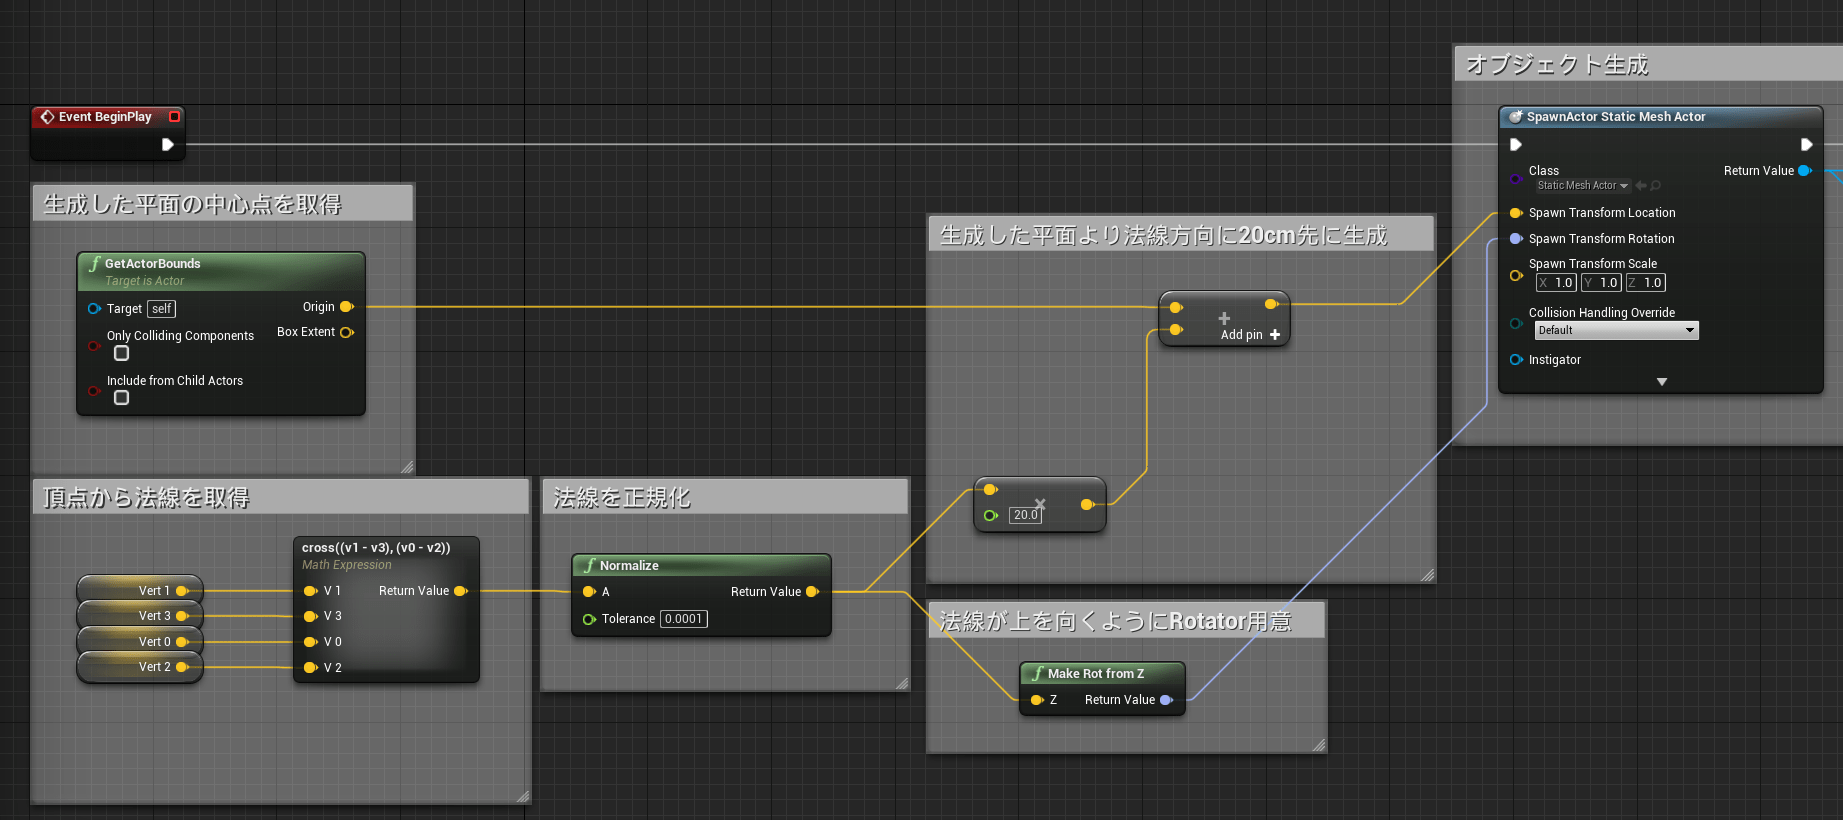Click the Event BeginPlay red delegate pin
The width and height of the screenshot is (1843, 820).
175,117
